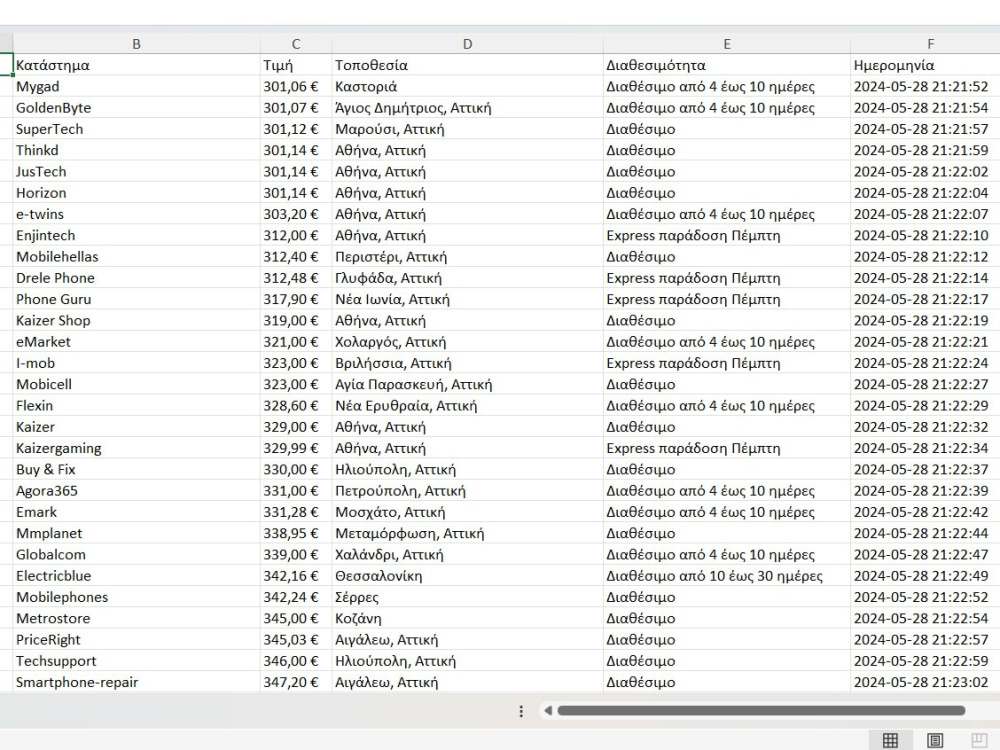Image resolution: width=1000 pixels, height=750 pixels.
Task: Select the Kaizer Shop store cell
Action: 136,320
